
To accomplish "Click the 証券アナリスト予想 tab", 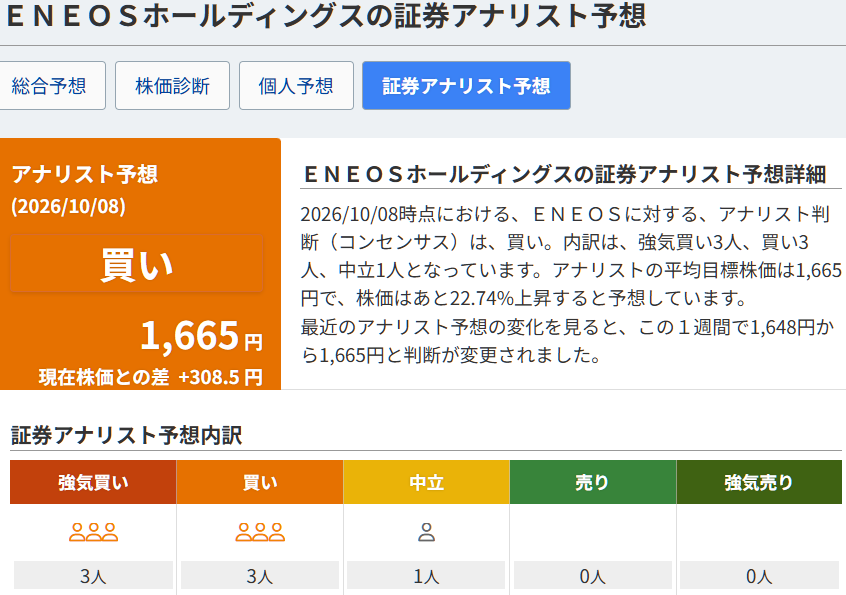I will click(466, 86).
